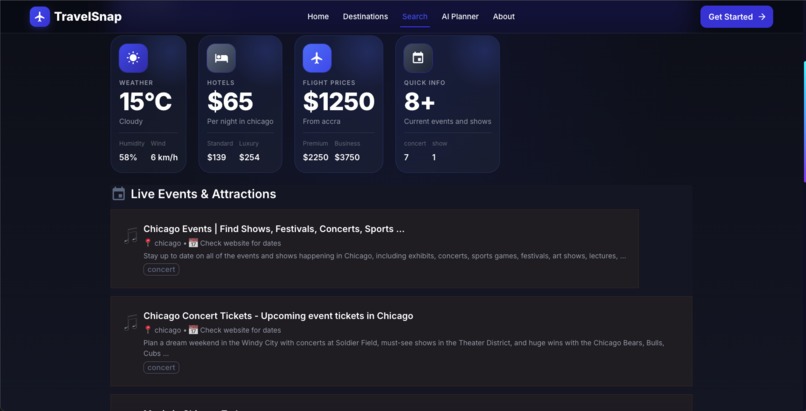The width and height of the screenshot is (806, 411).
Task: Click the TravelSnap brand name
Action: tap(88, 17)
